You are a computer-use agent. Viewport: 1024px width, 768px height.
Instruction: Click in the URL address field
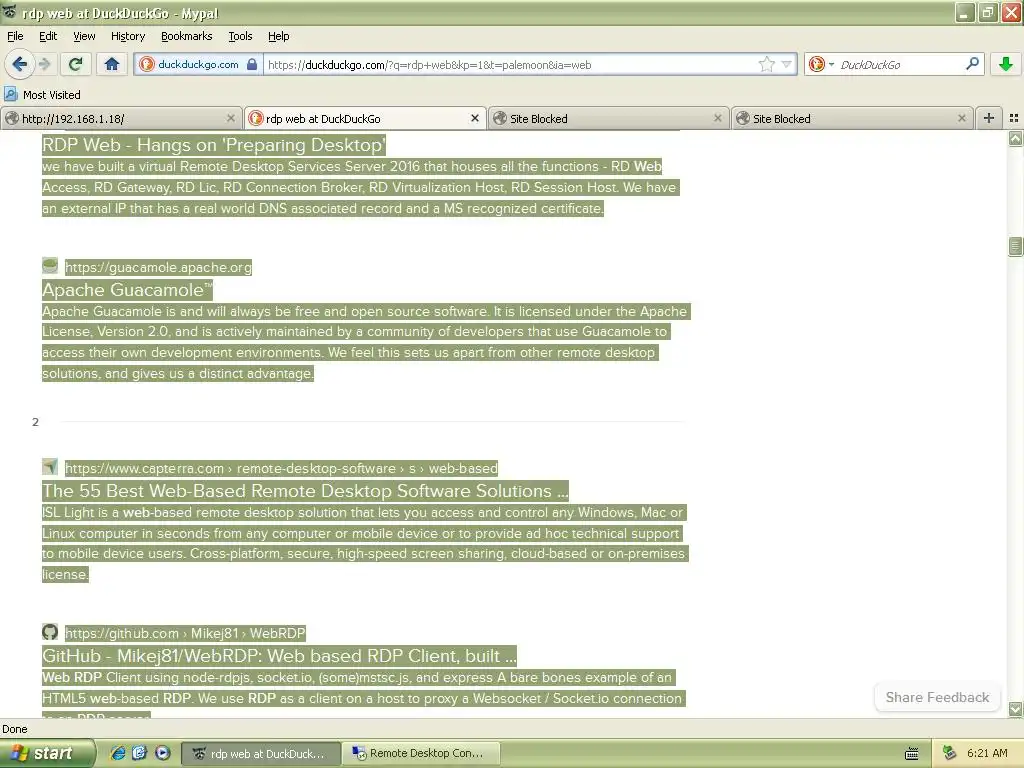[509, 65]
